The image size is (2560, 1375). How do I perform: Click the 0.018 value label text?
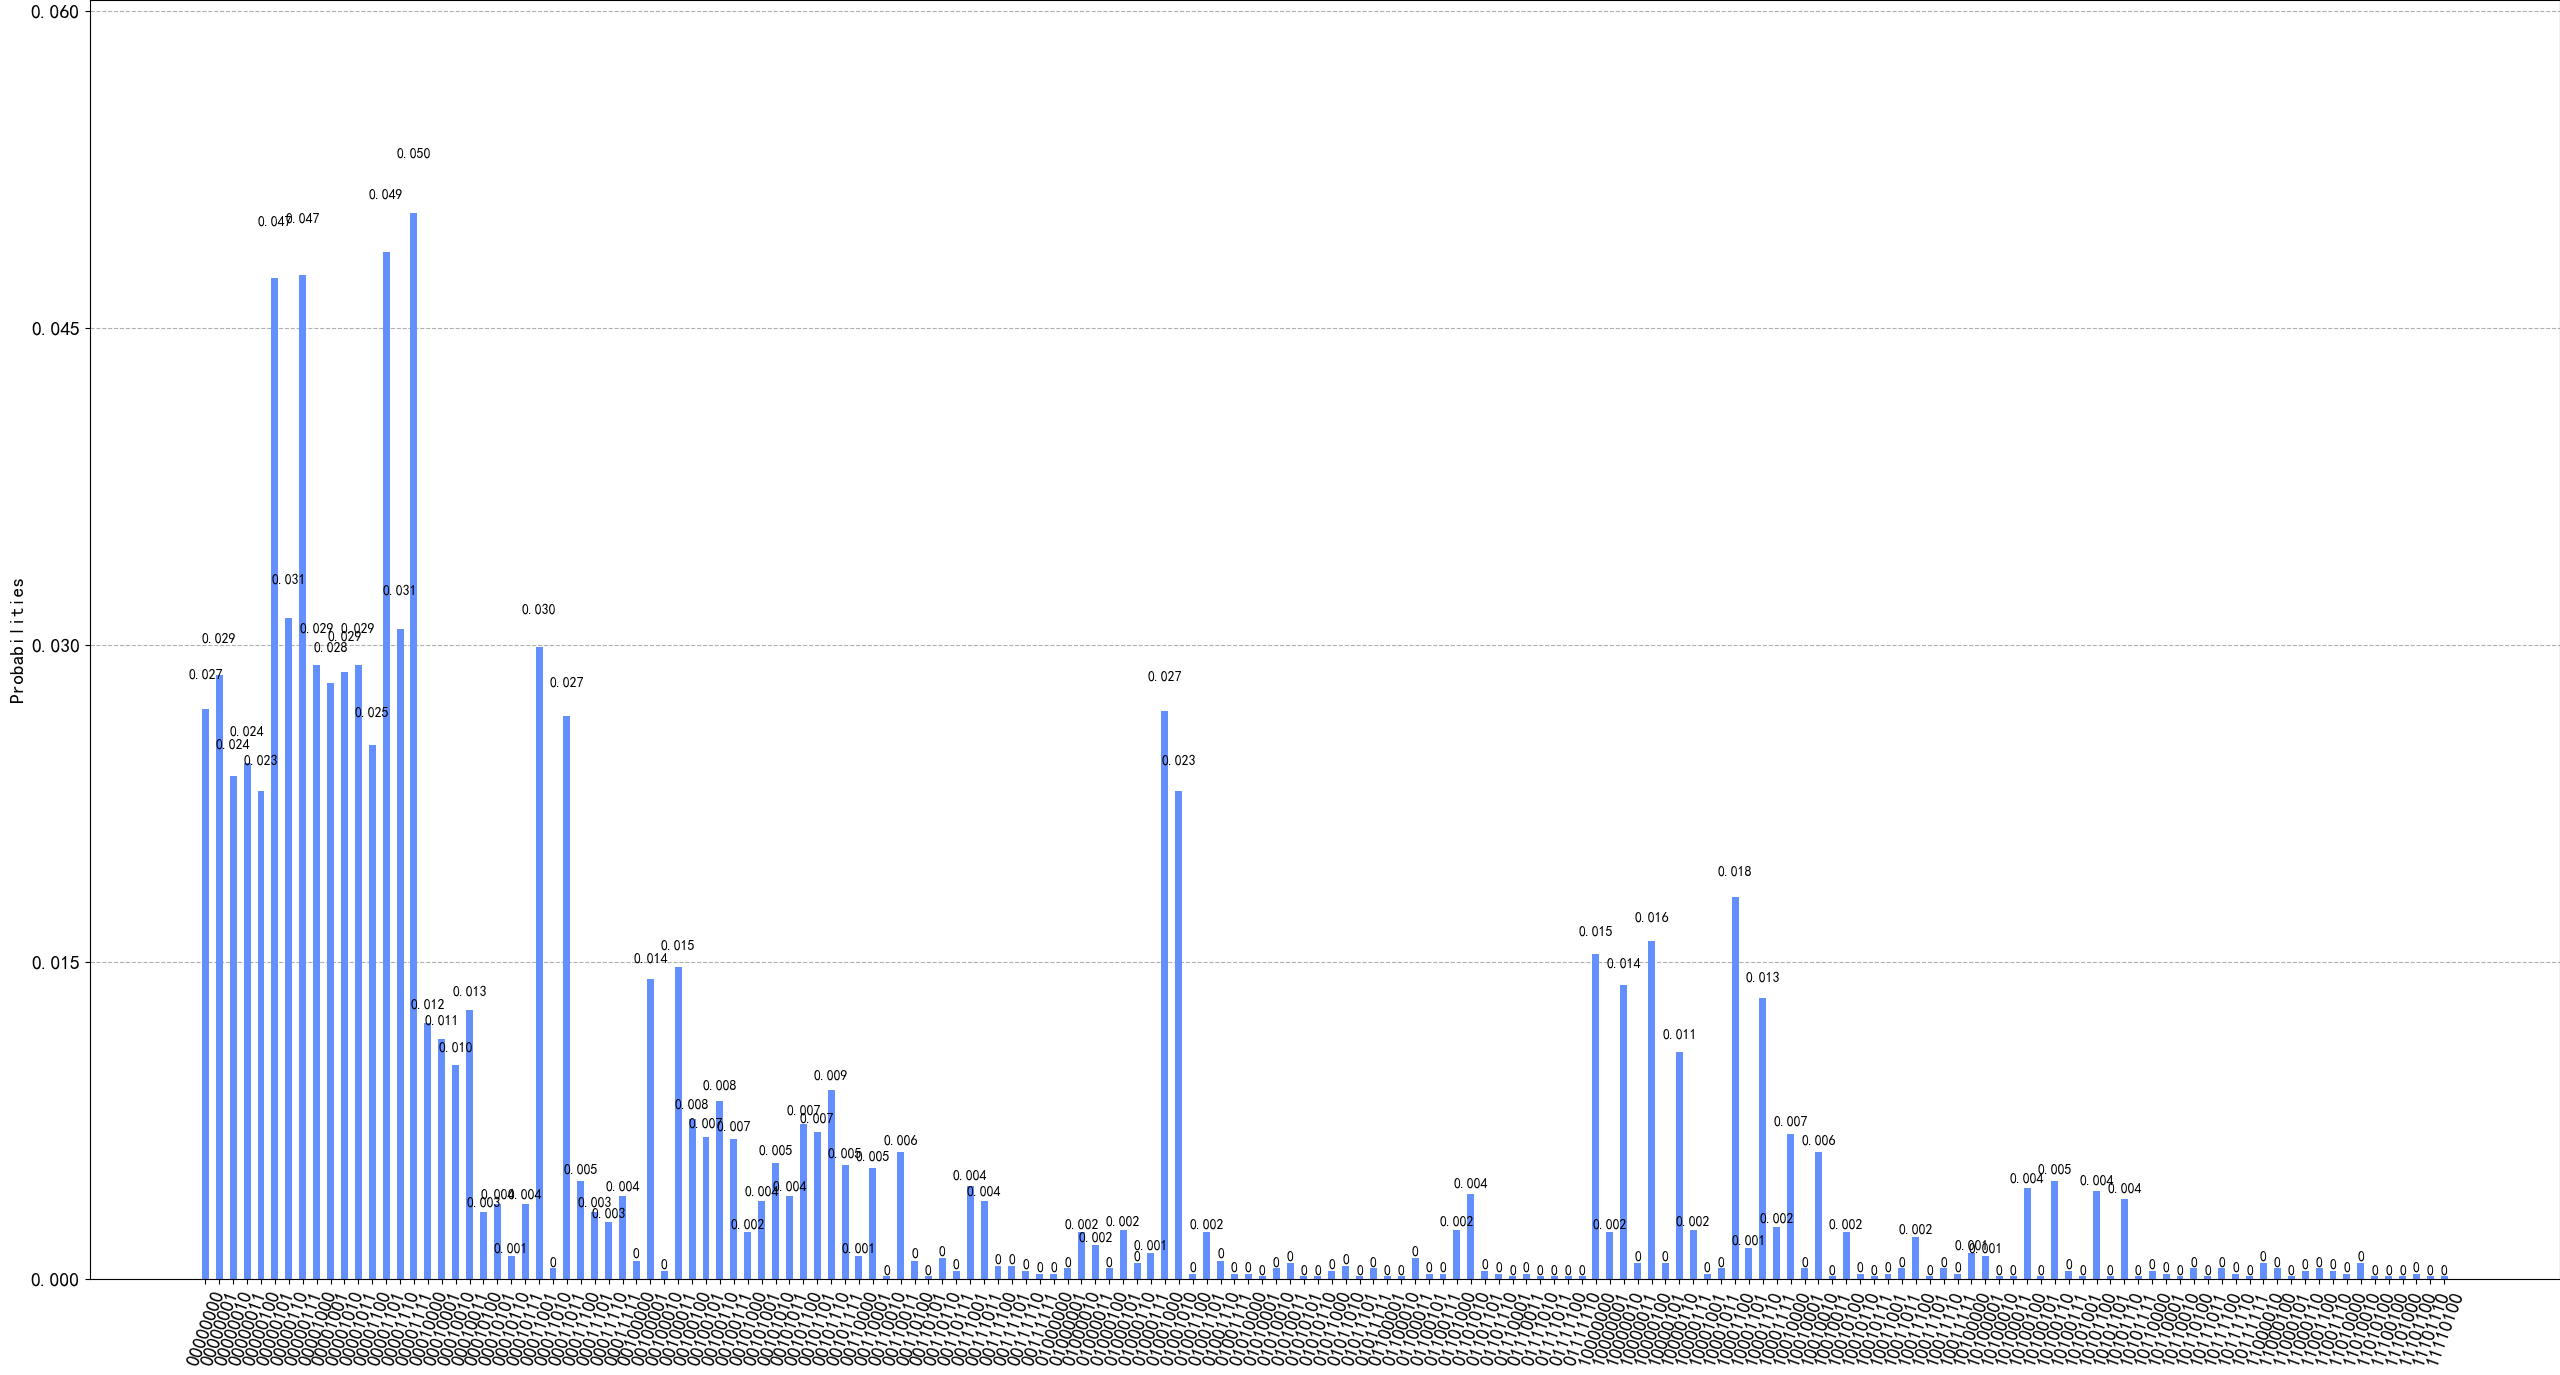(x=1734, y=872)
